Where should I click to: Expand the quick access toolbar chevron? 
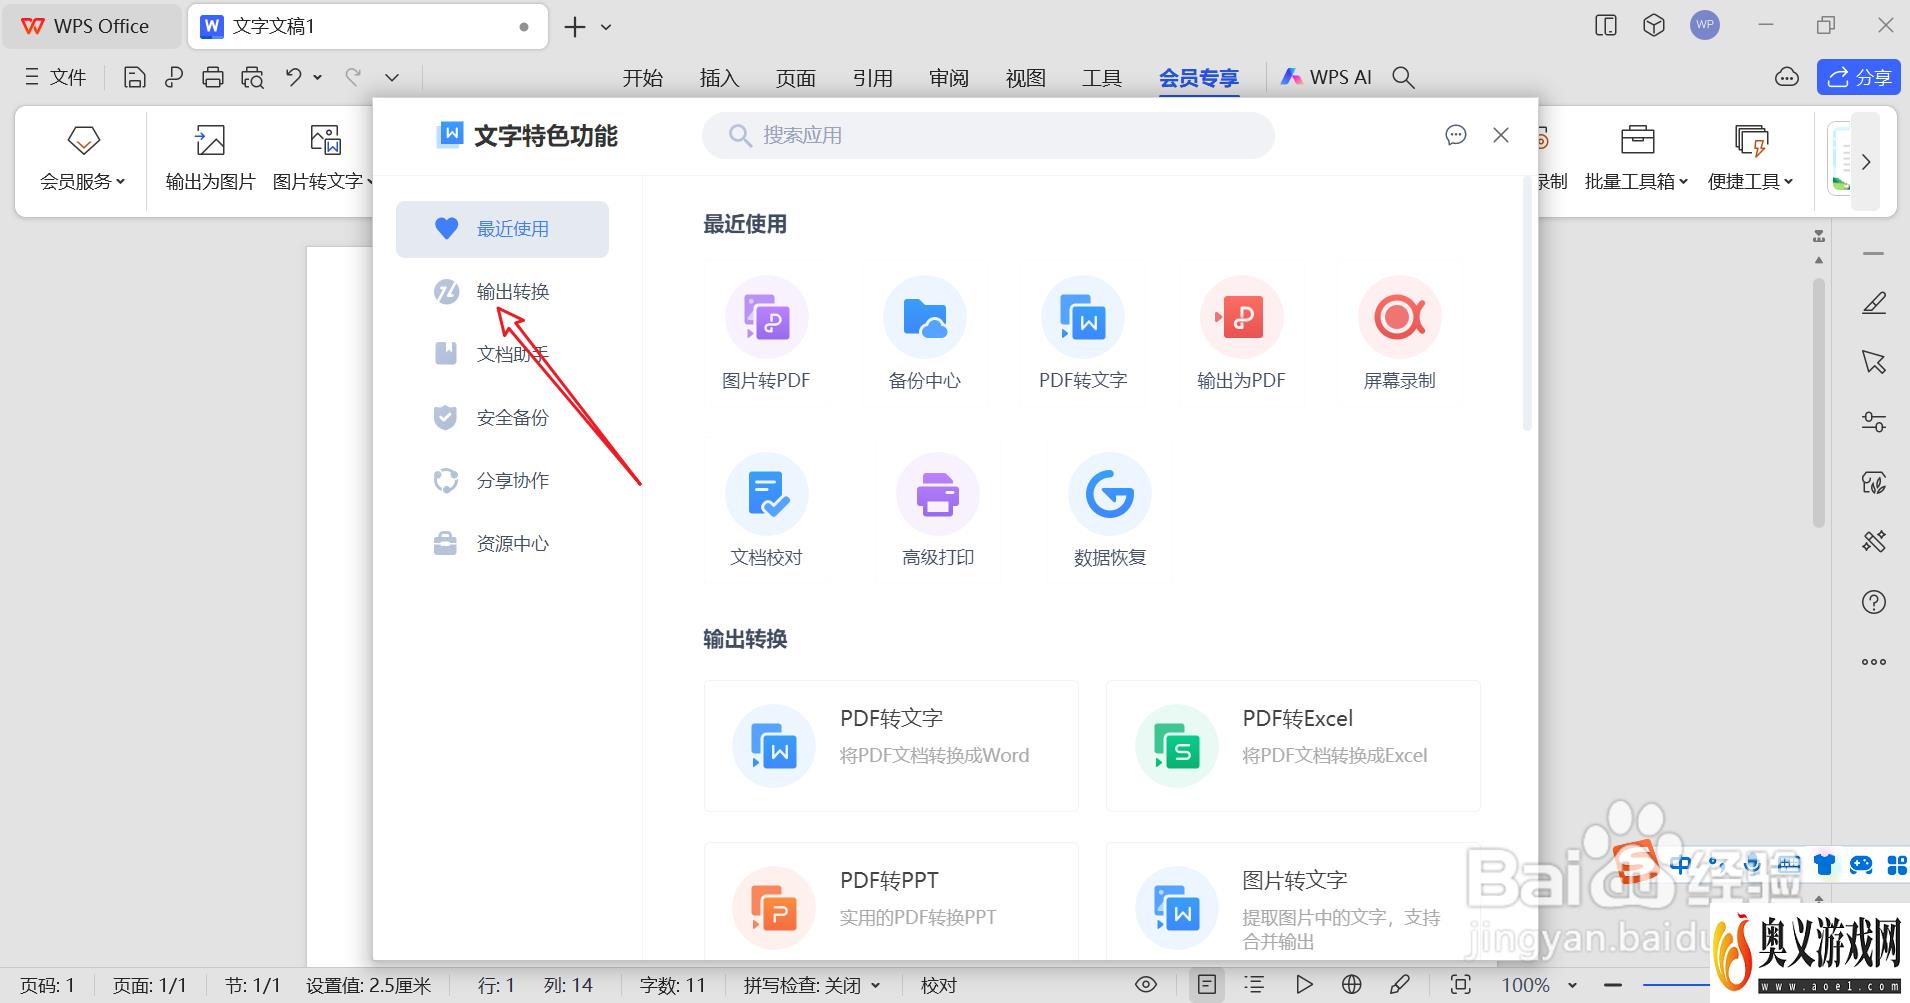click(392, 77)
